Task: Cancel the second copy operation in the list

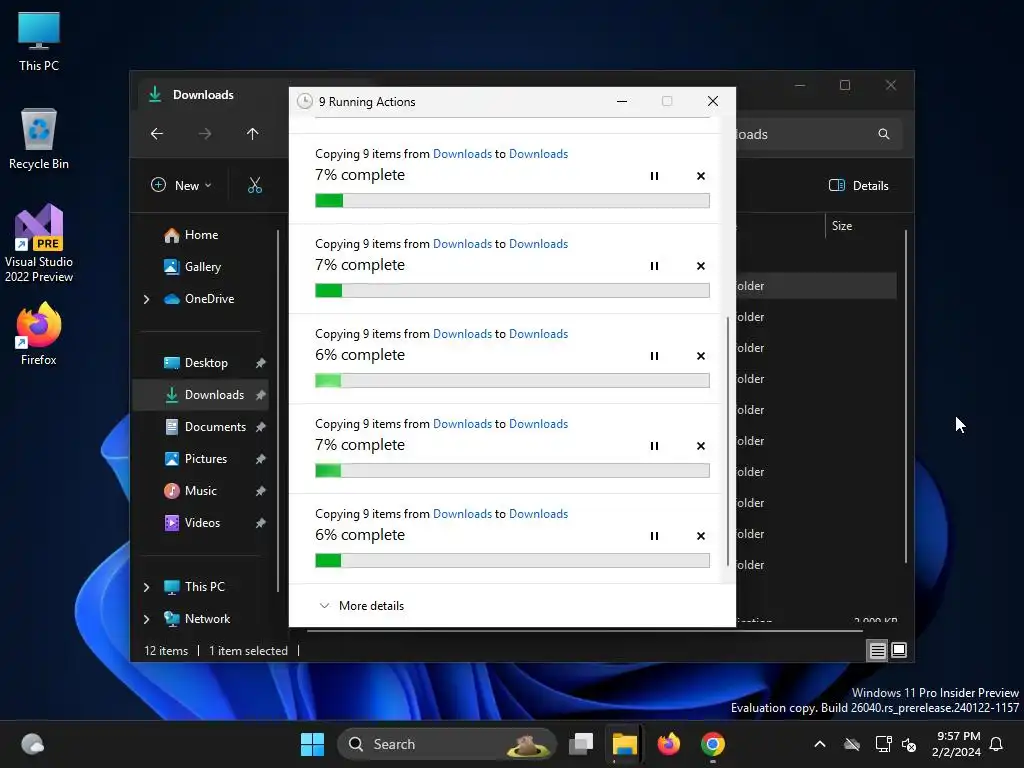Action: [701, 266]
